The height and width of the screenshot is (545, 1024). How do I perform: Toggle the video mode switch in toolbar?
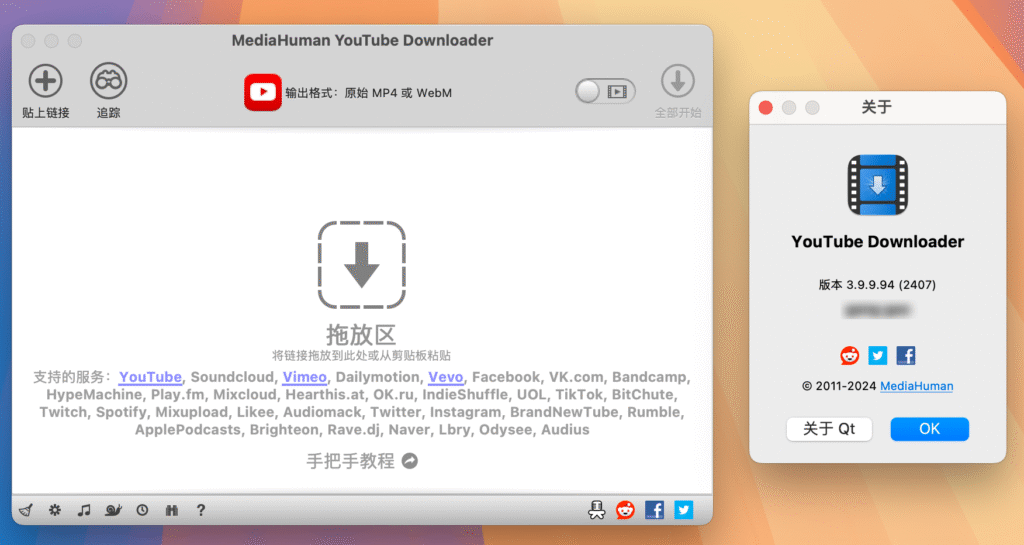pyautogui.click(x=605, y=91)
